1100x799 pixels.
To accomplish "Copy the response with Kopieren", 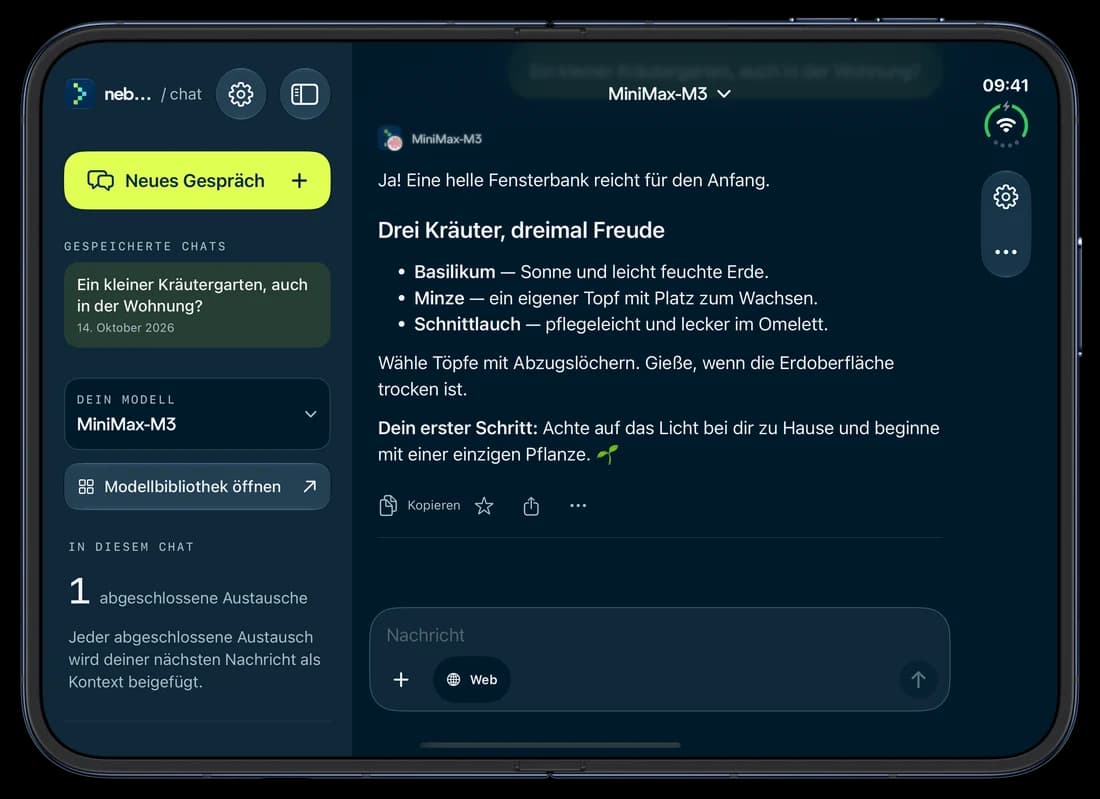I will [420, 505].
